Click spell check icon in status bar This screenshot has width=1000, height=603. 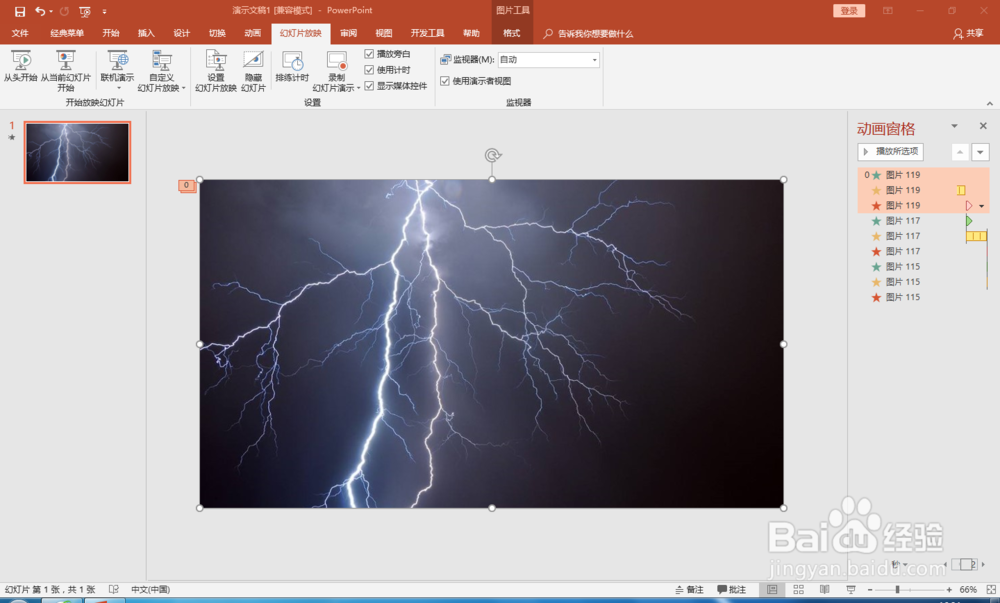(114, 590)
